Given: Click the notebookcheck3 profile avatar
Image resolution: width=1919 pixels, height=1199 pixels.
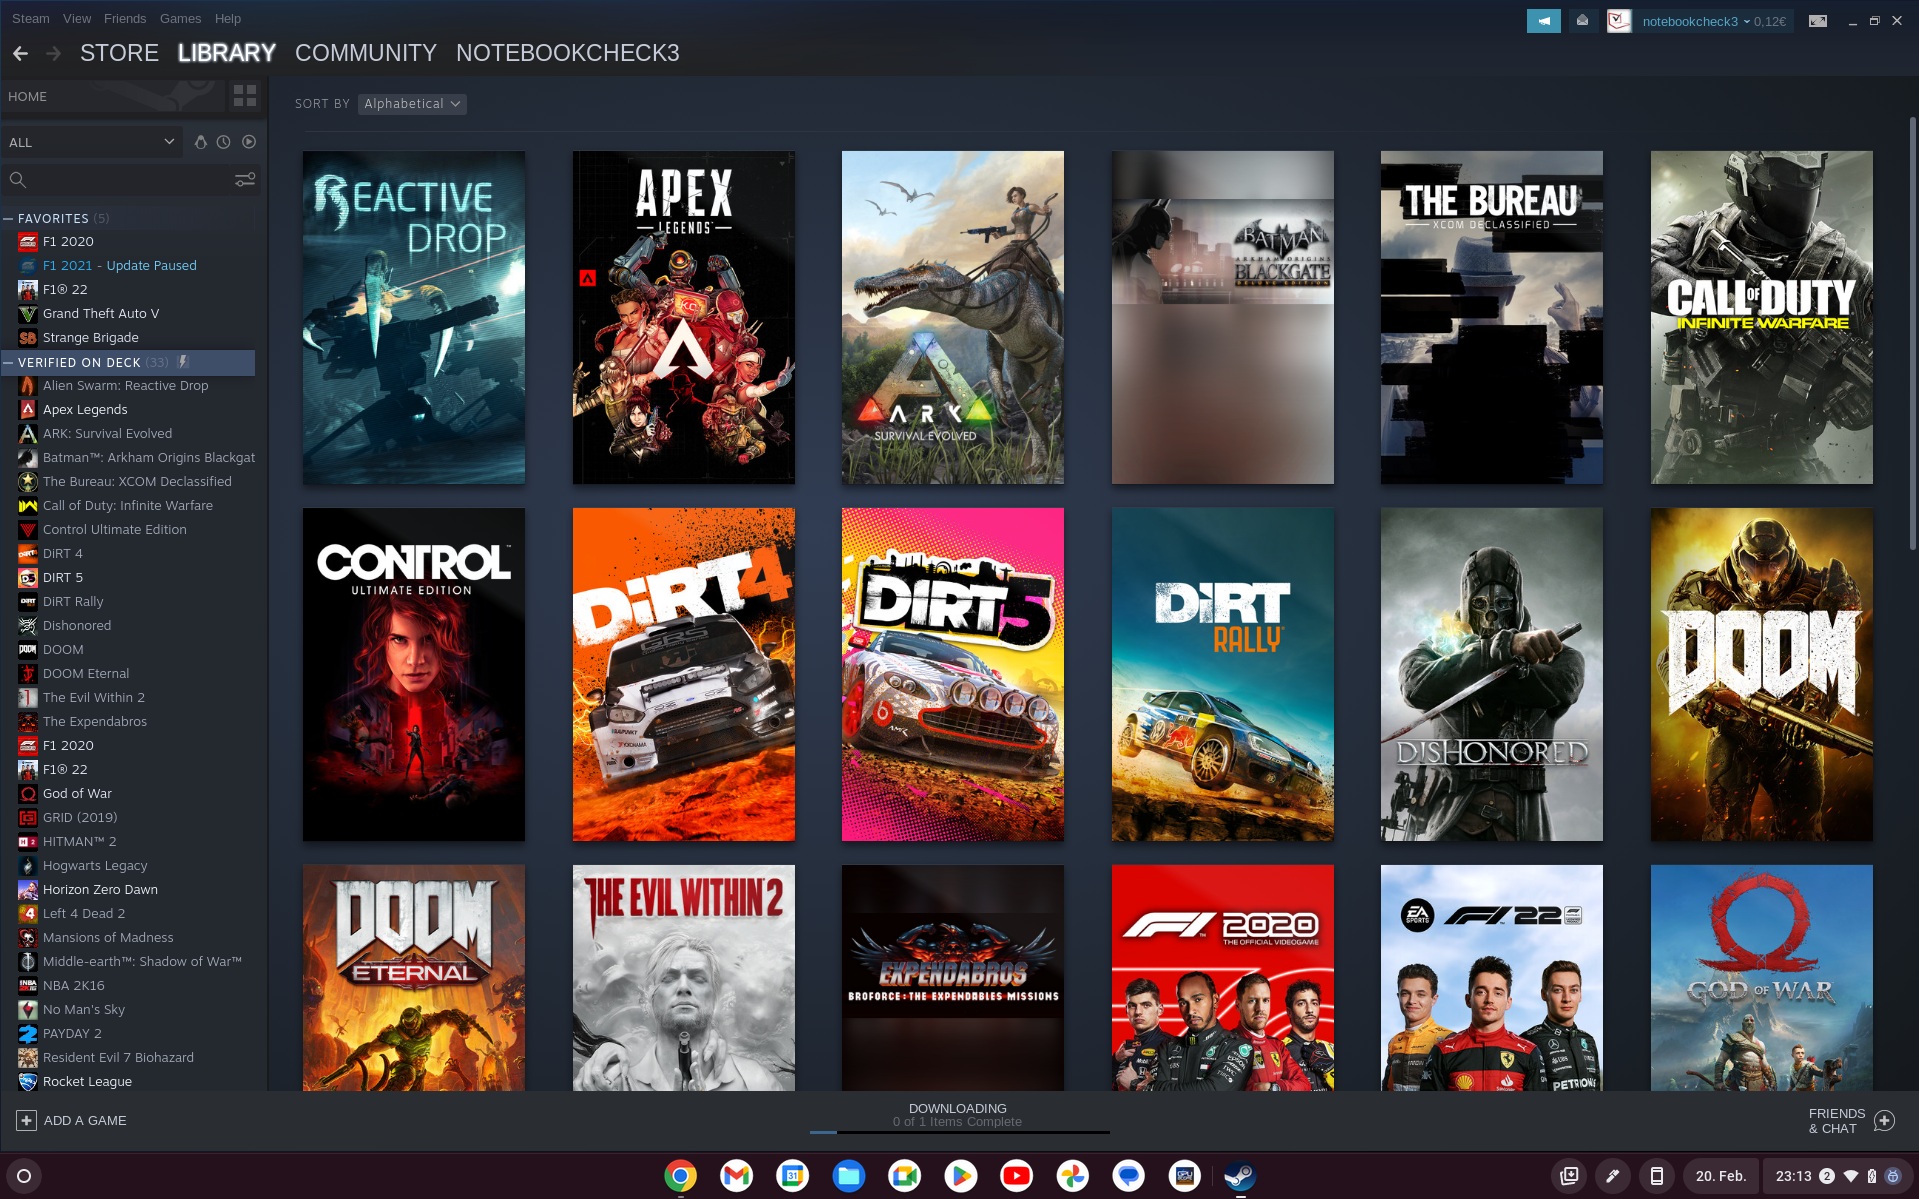Looking at the screenshot, I should (x=1619, y=21).
